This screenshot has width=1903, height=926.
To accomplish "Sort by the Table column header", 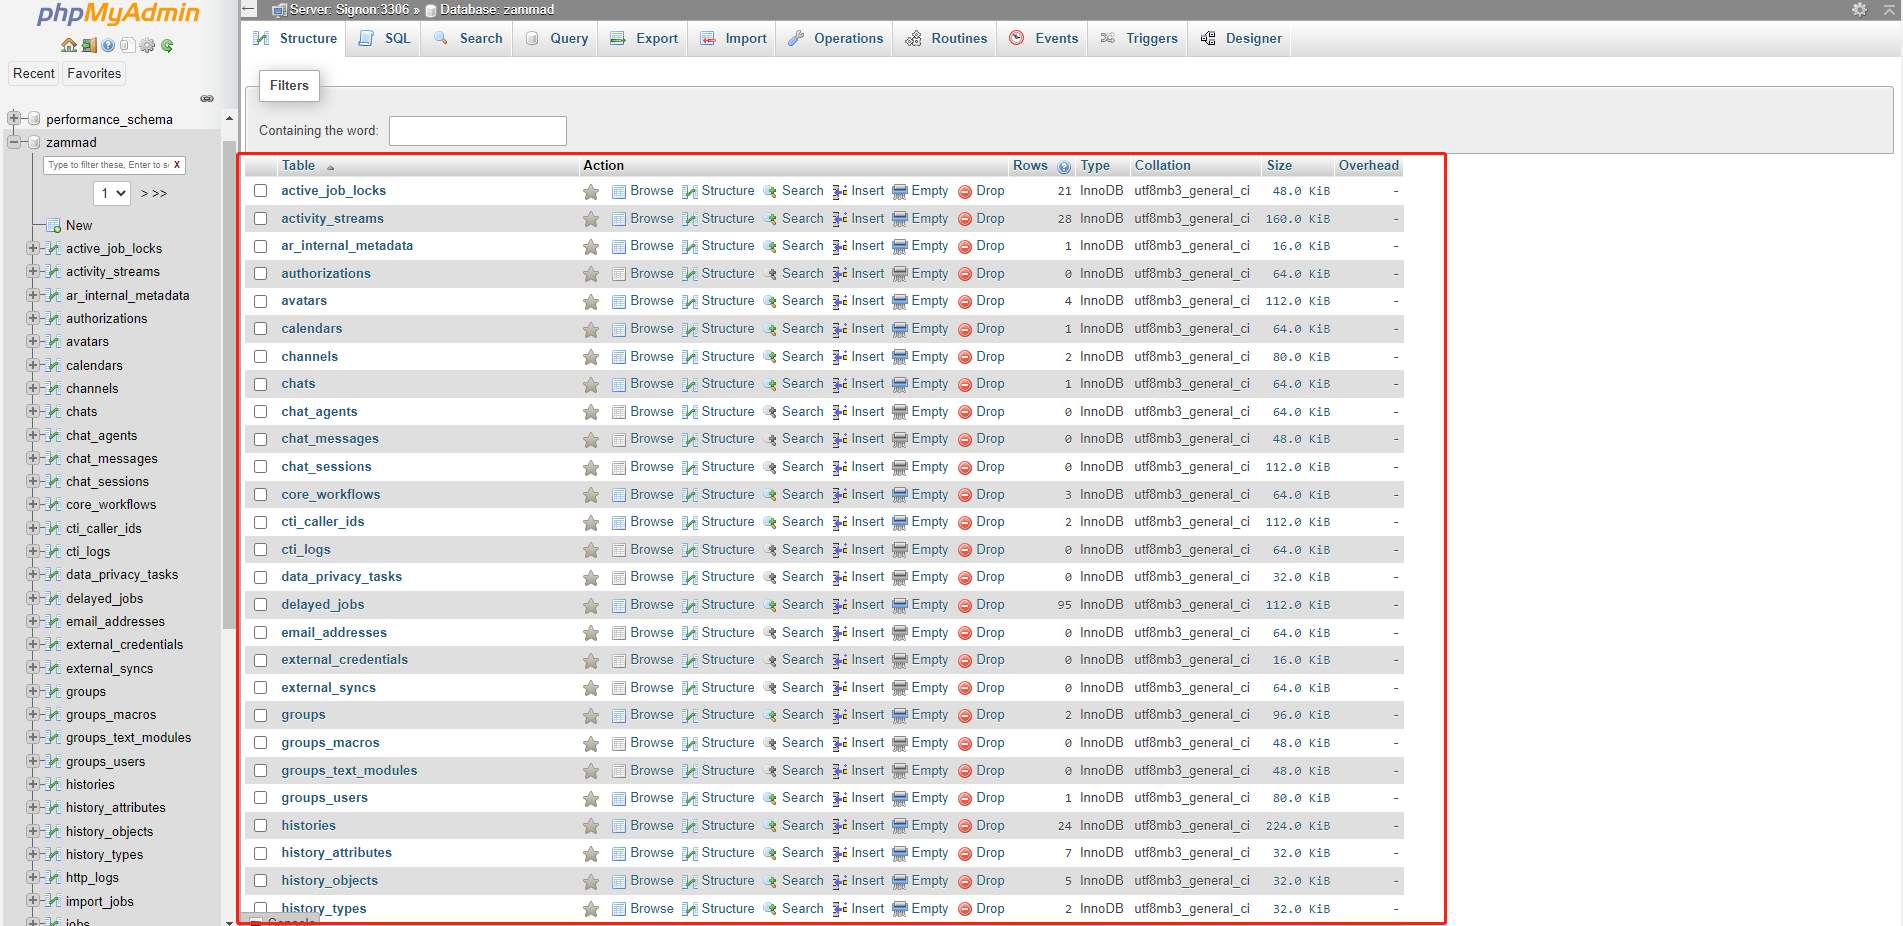I will click(x=298, y=166).
